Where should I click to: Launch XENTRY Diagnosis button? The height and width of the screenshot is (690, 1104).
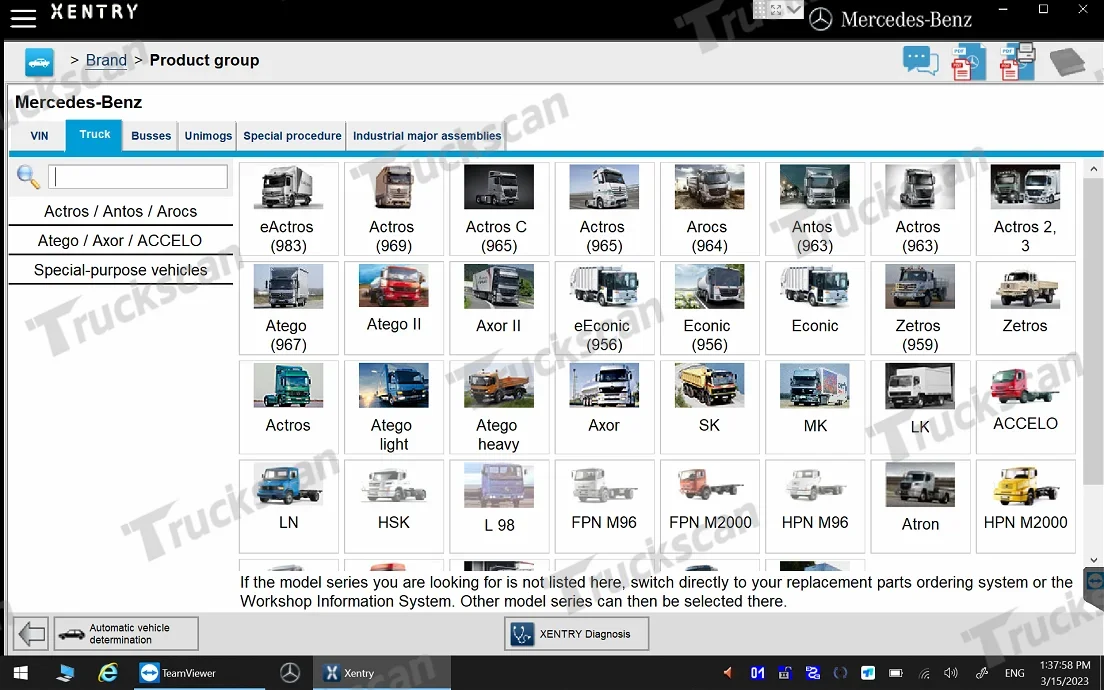(577, 634)
